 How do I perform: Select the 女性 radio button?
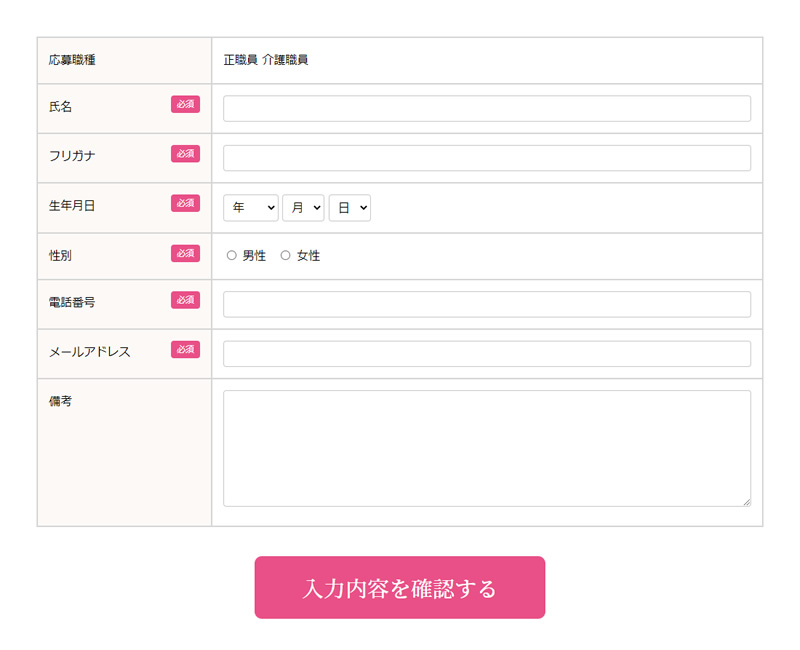pos(286,255)
